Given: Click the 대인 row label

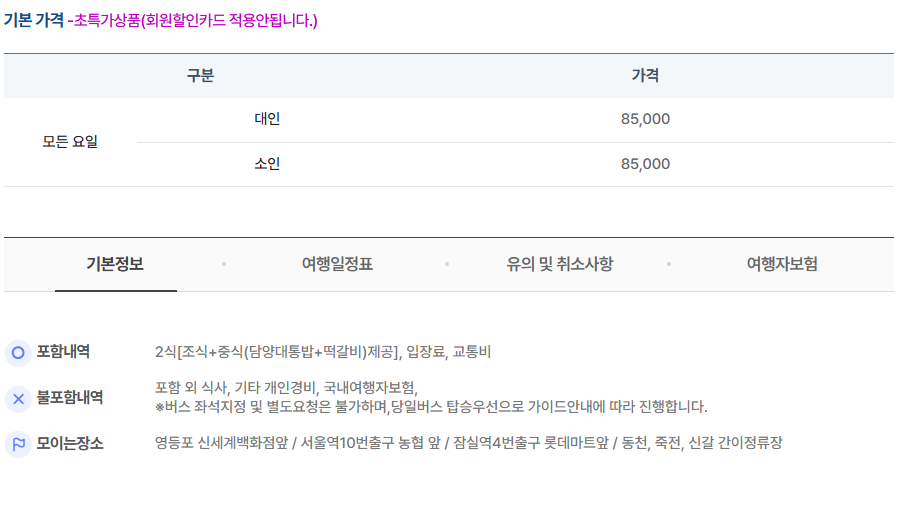Looking at the screenshot, I should (267, 119).
